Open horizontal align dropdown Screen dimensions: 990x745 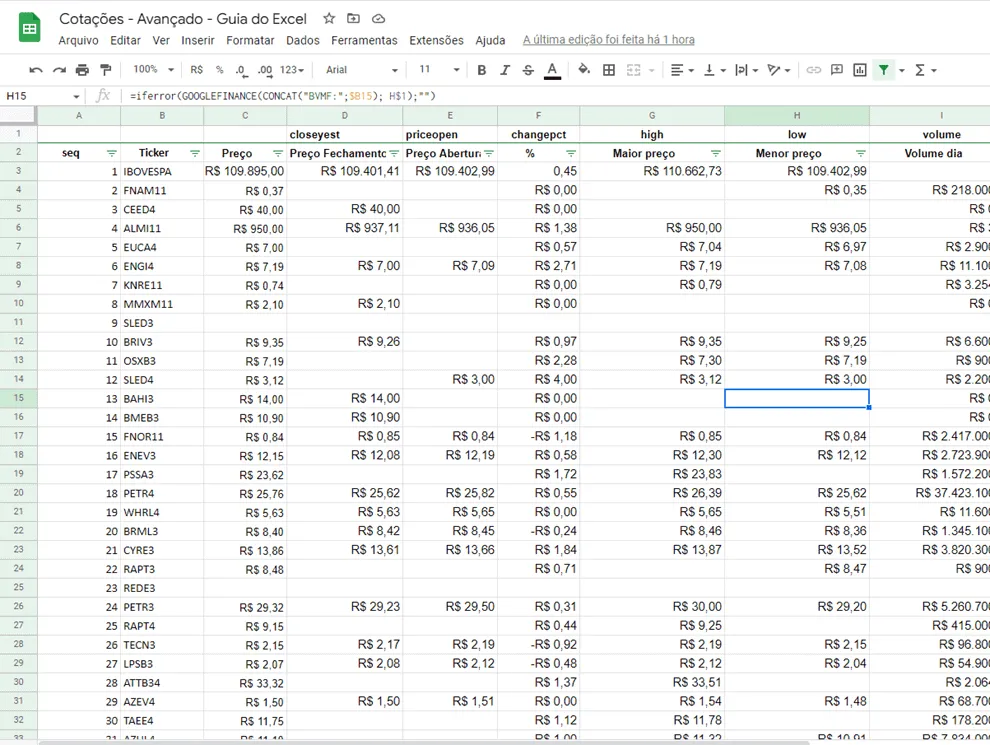682,70
